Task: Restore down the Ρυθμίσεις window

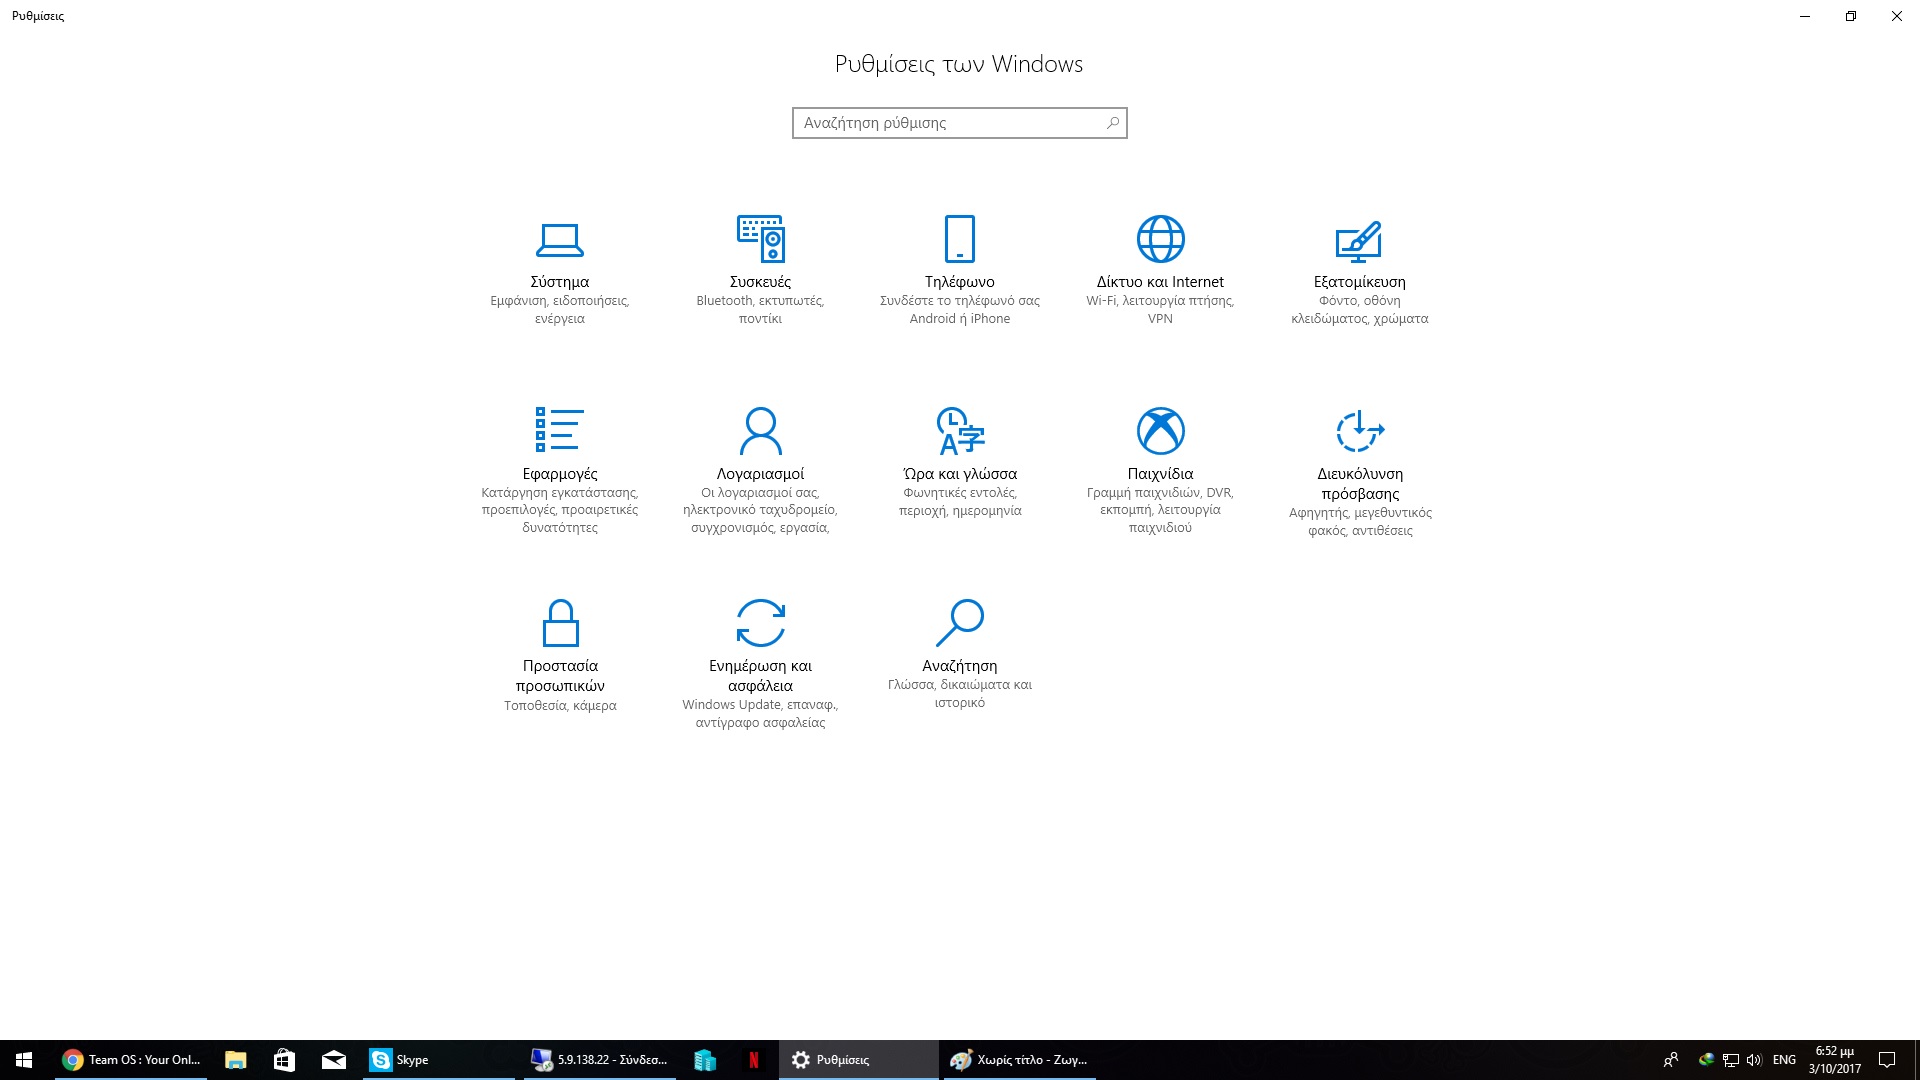Action: click(1851, 16)
